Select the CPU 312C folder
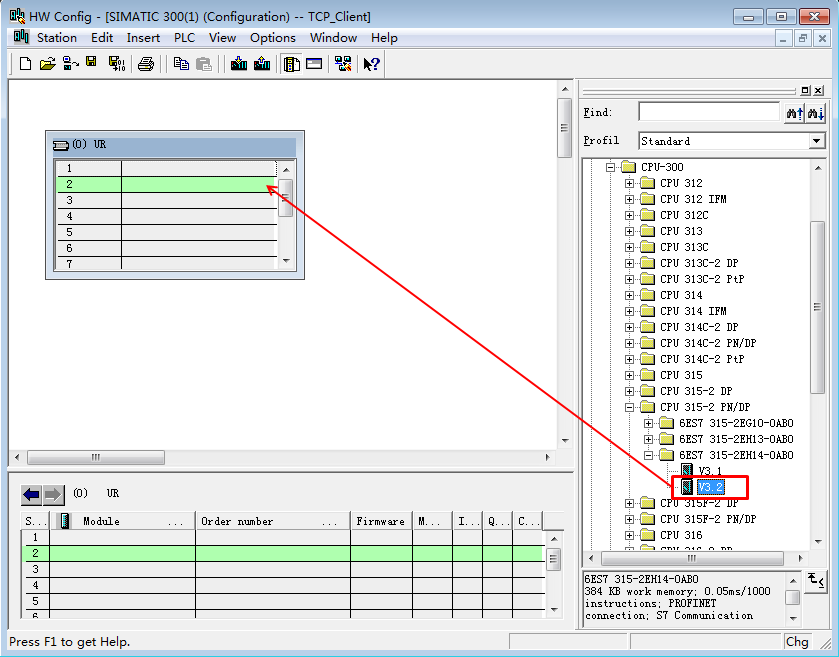 [684, 215]
